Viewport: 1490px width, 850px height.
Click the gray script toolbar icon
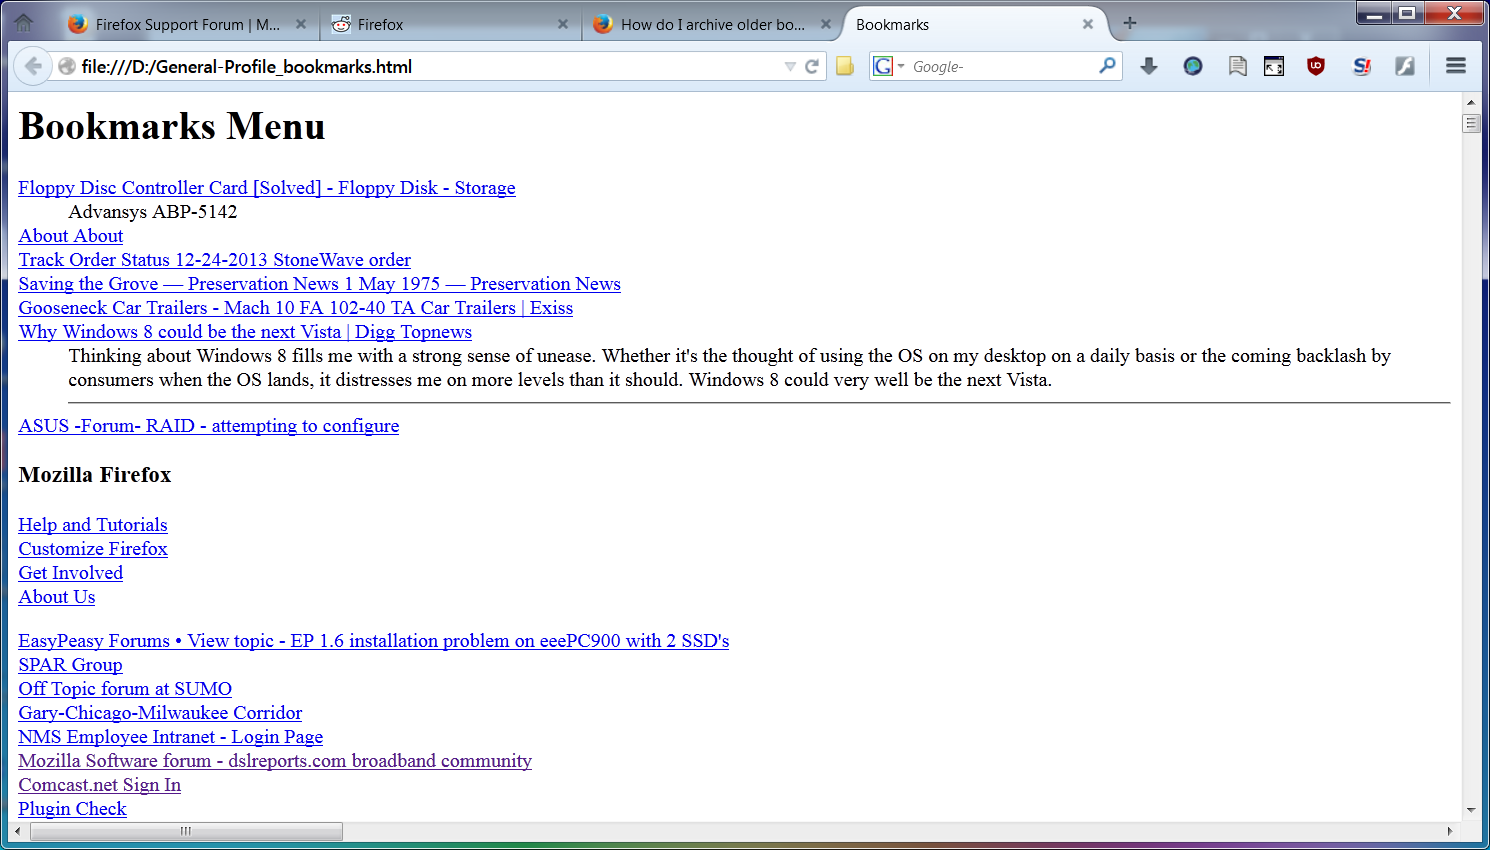pos(1405,66)
